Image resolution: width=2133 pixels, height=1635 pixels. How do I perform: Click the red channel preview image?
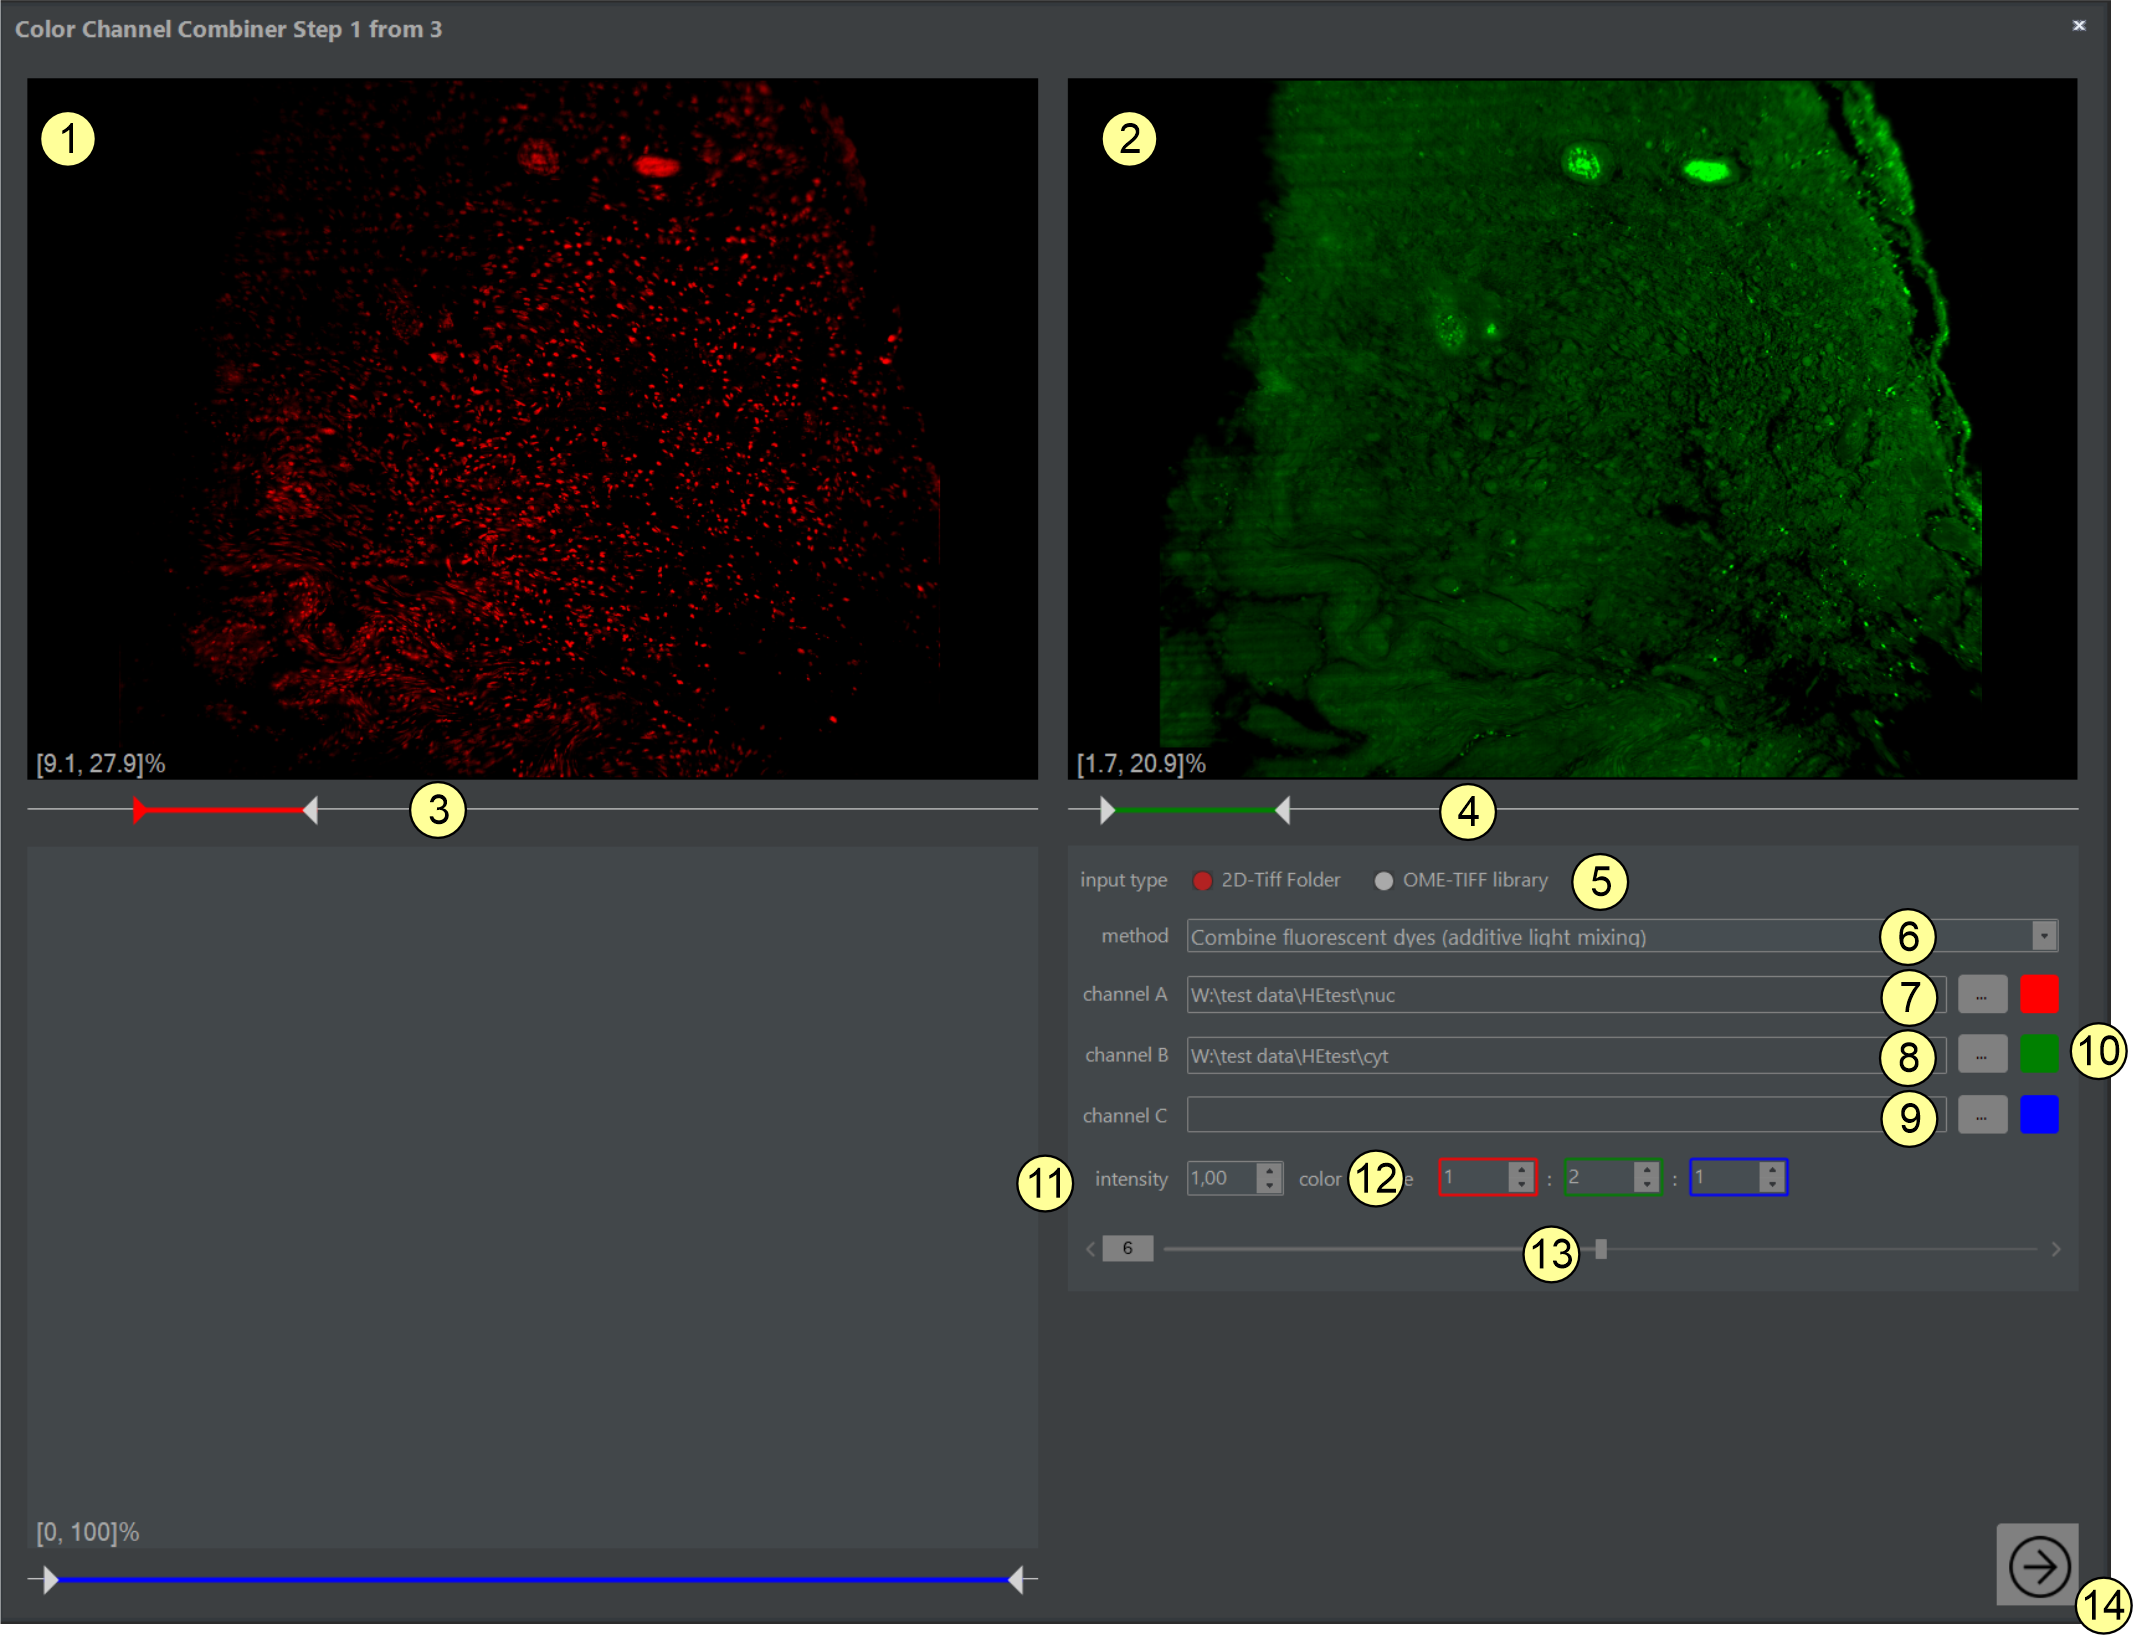coord(532,430)
